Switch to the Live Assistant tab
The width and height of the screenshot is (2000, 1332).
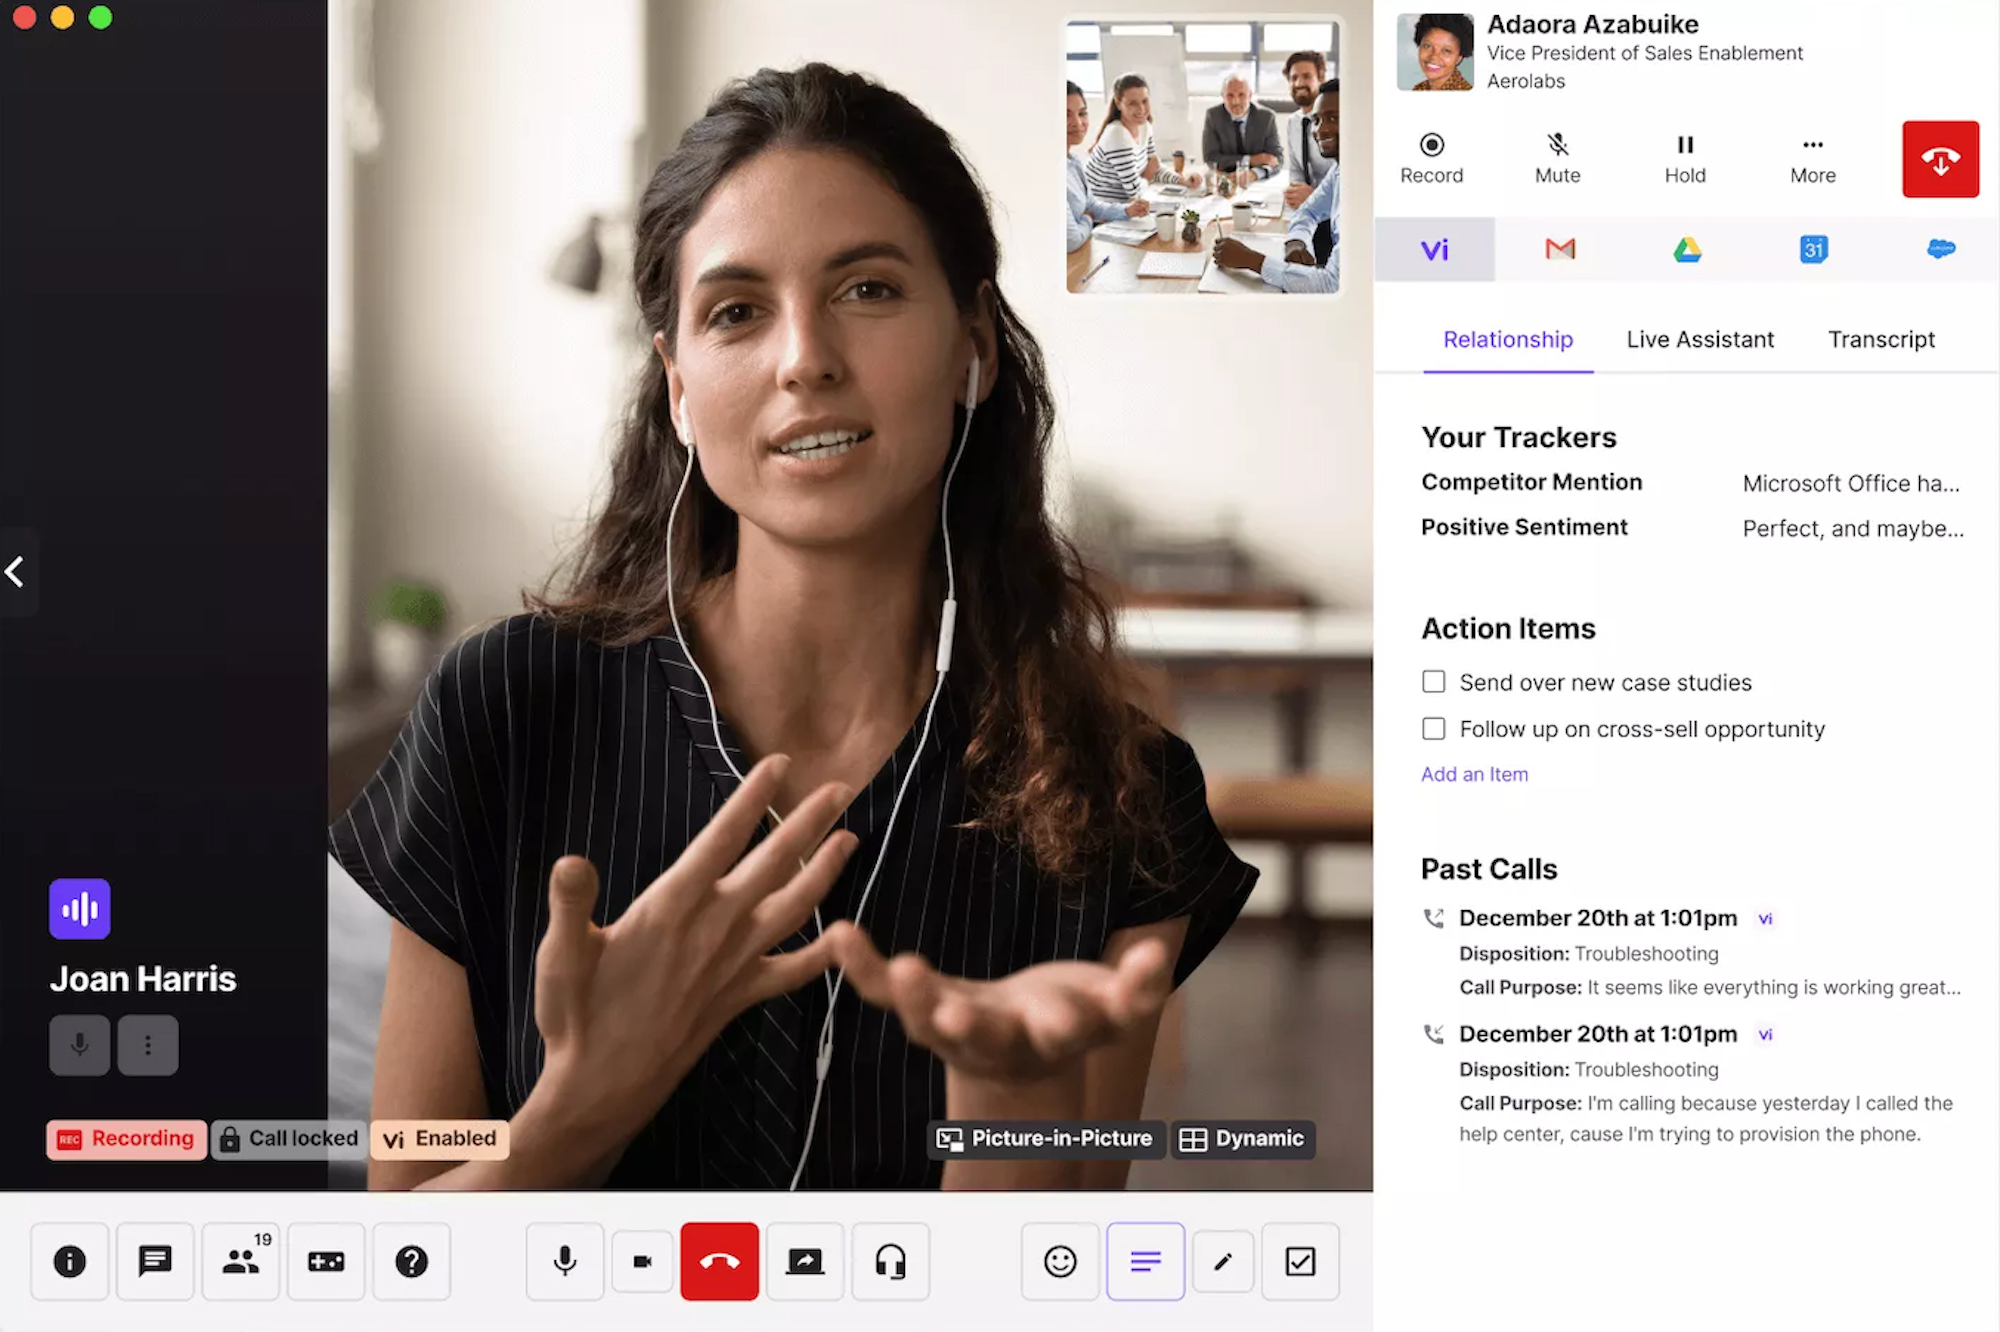(x=1700, y=339)
